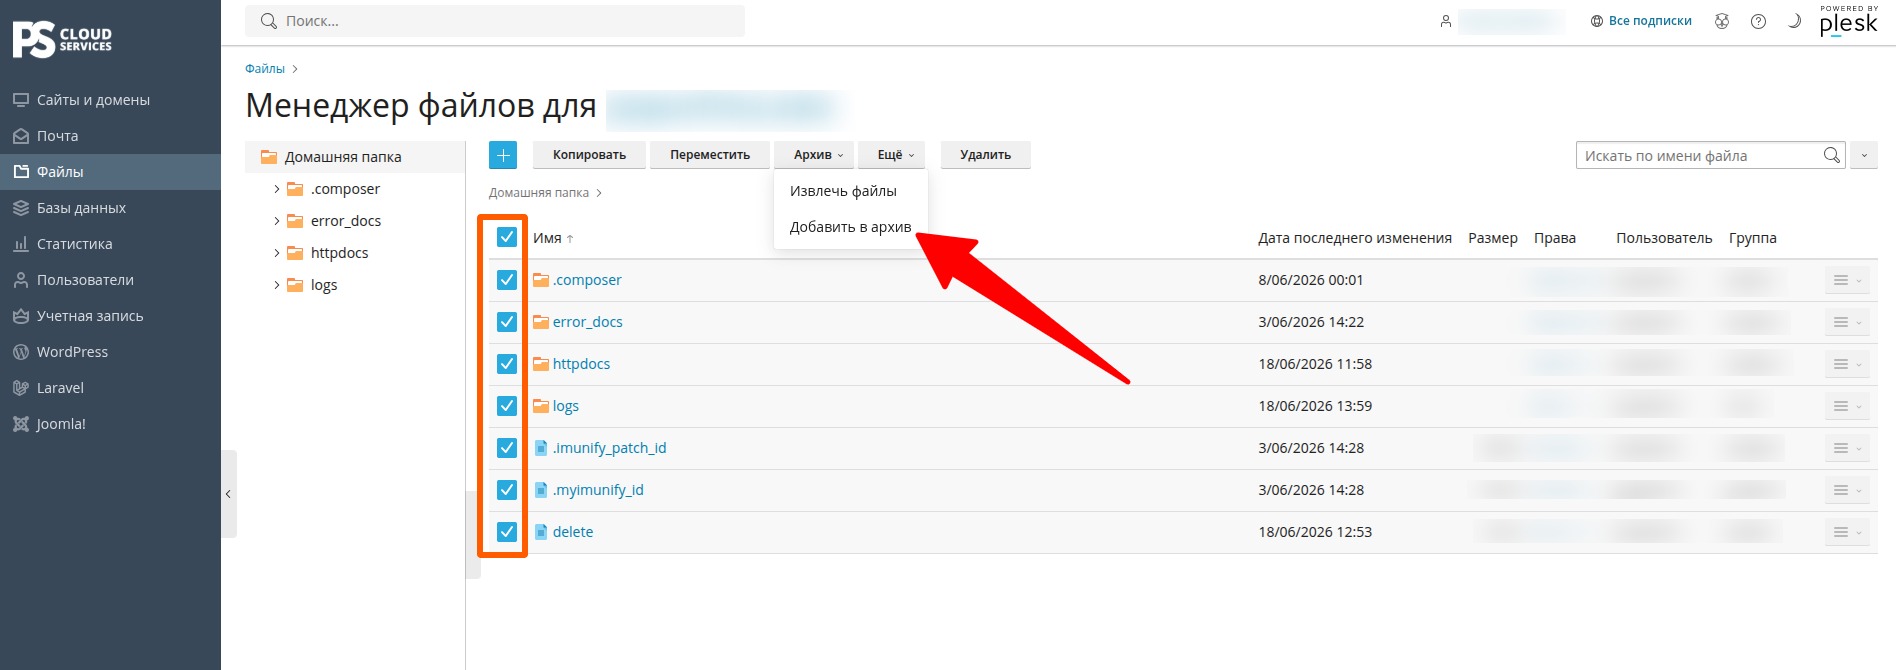Toggle dark mode moon icon
Screen dimensions: 1896x670
tap(1794, 21)
